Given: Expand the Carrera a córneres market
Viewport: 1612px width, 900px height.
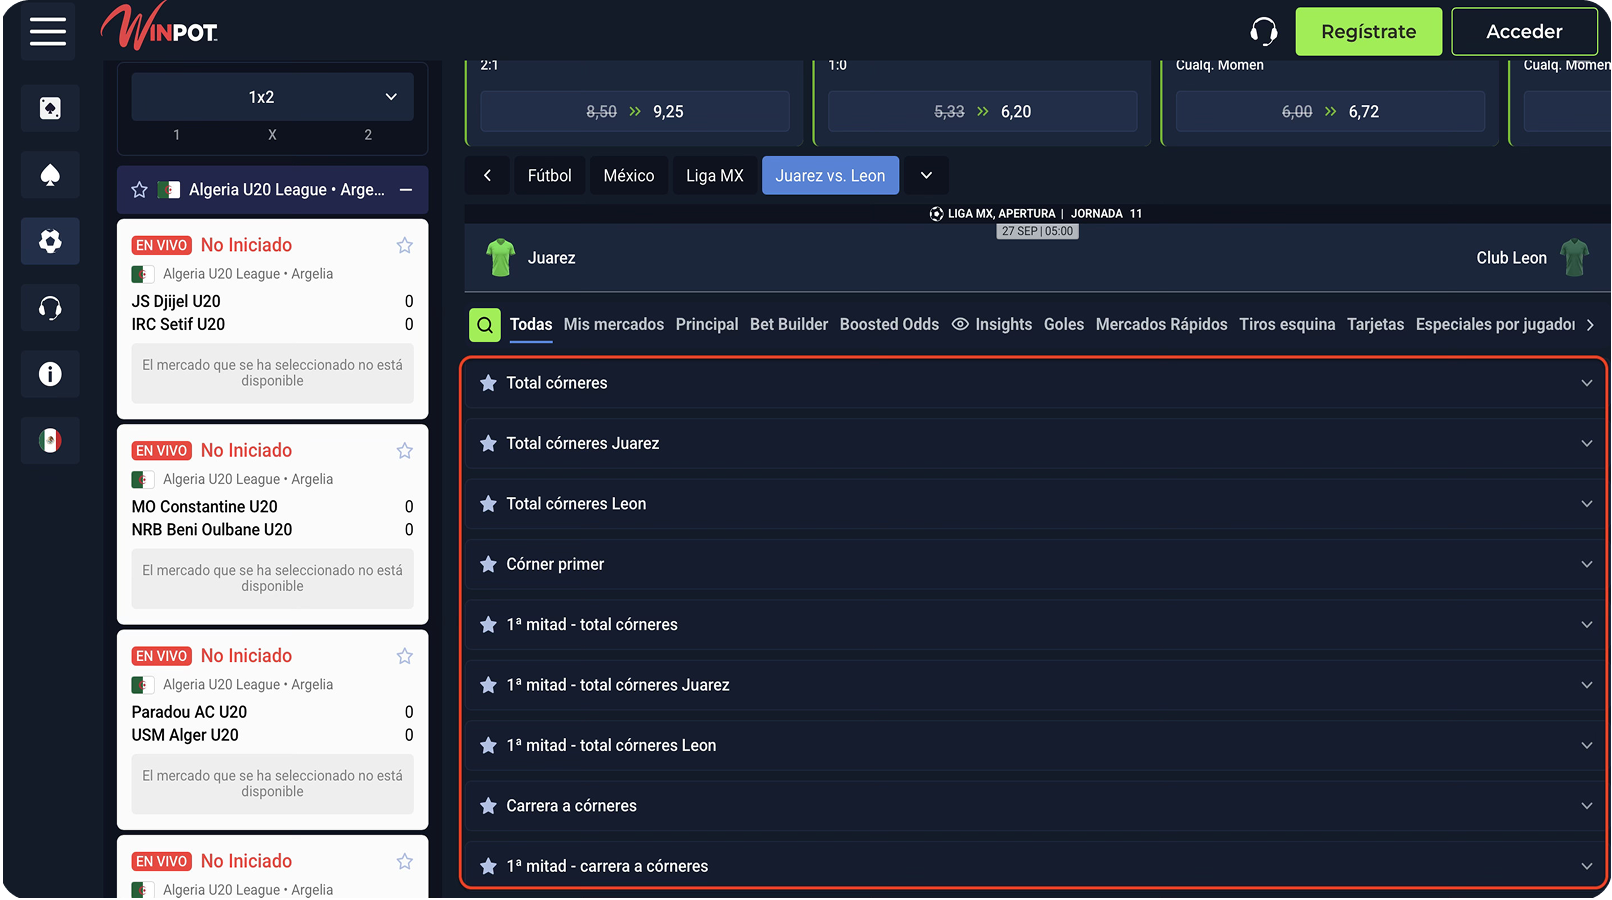Looking at the screenshot, I should [1586, 806].
